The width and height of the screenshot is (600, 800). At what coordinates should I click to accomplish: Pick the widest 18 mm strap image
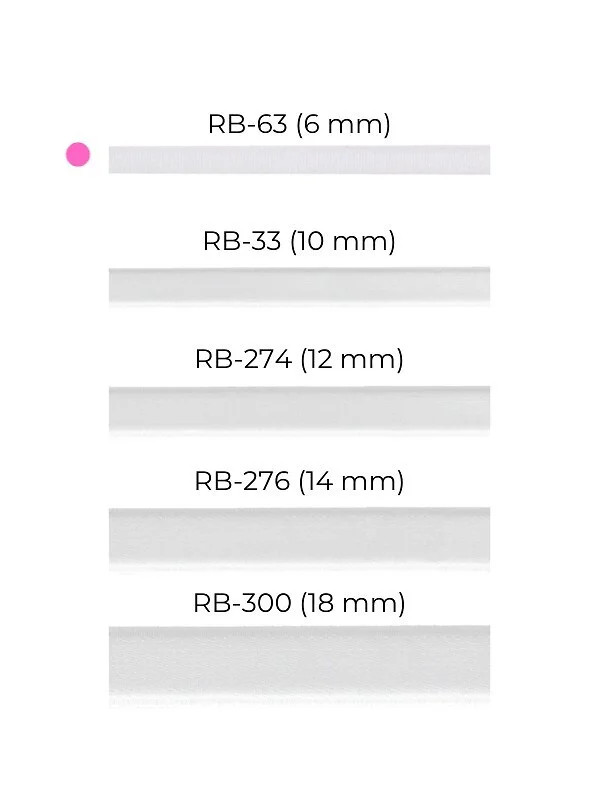[x=299, y=661]
